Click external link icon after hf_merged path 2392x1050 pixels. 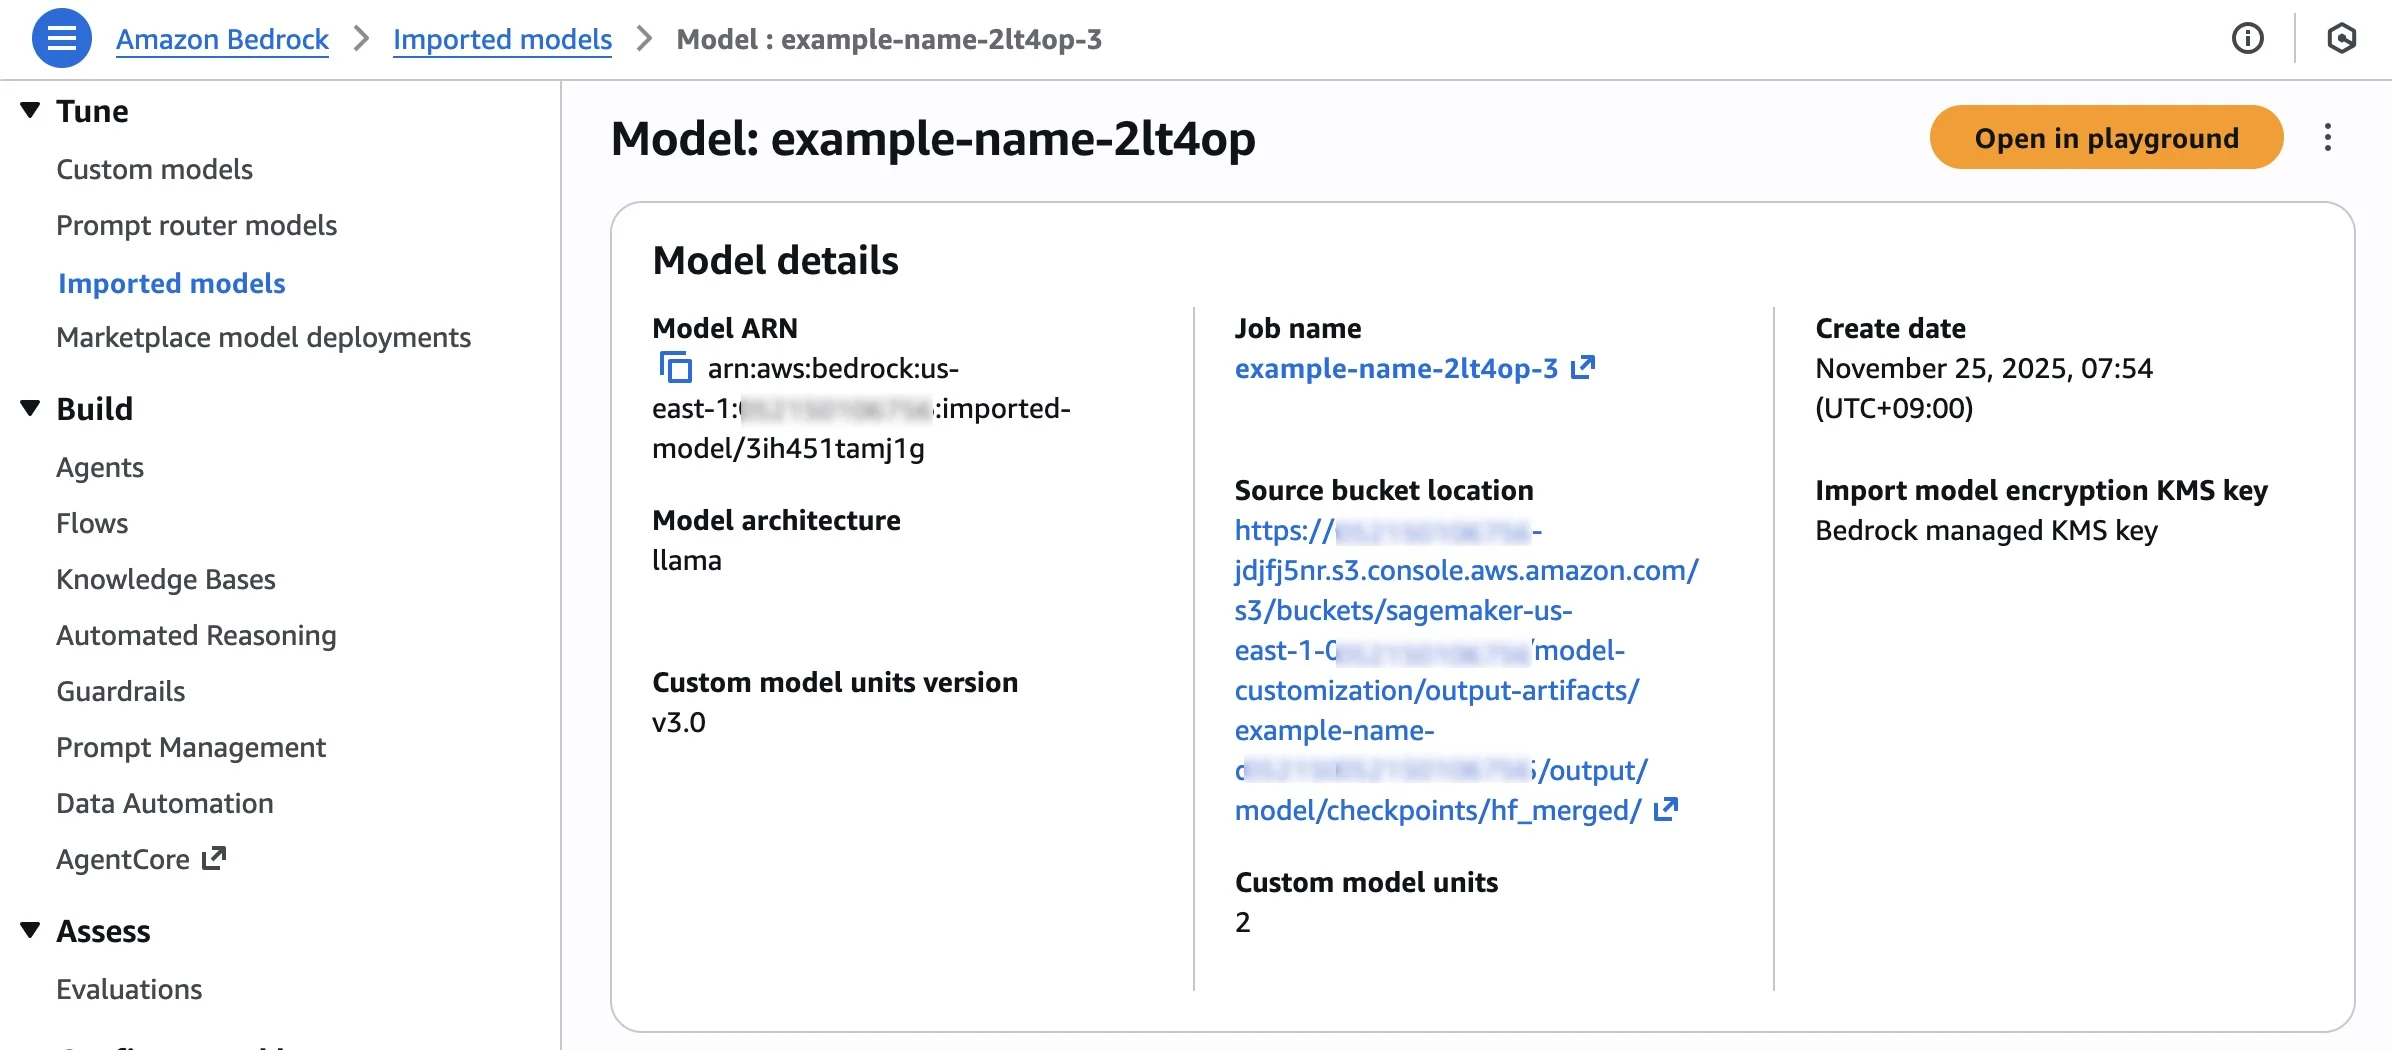[1665, 810]
